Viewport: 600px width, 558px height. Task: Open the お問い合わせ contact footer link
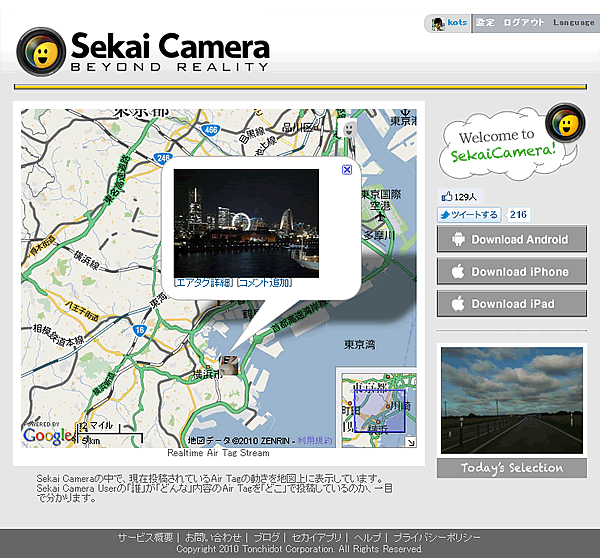(x=213, y=538)
